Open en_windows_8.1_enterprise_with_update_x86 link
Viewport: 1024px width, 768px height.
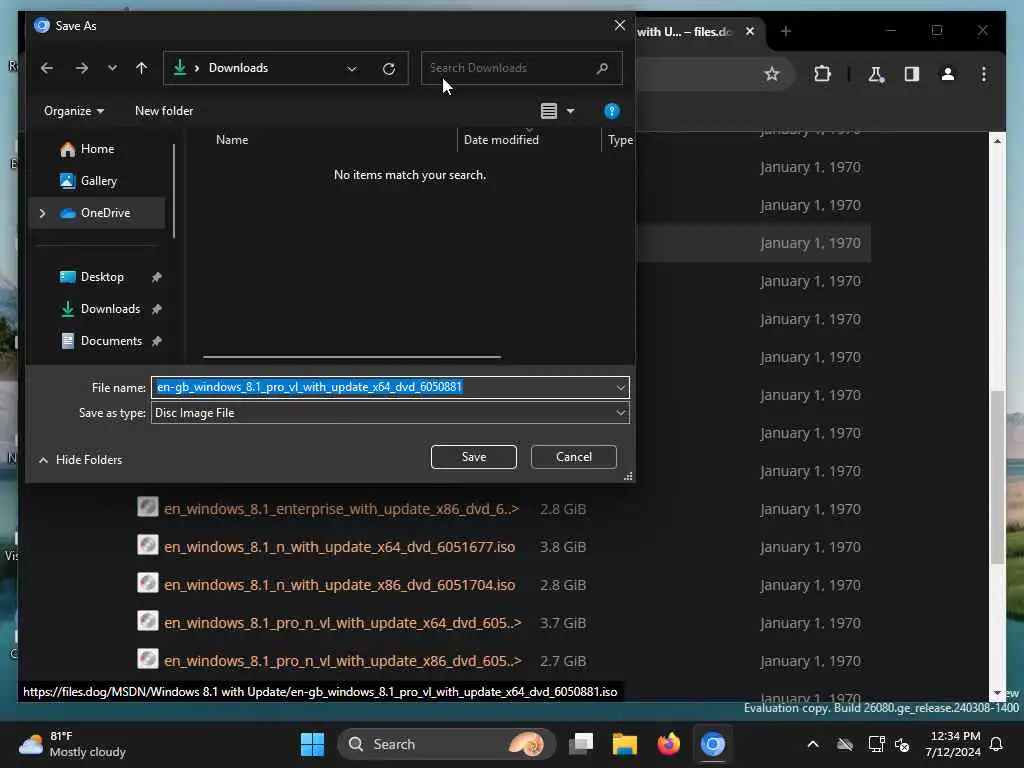click(342, 509)
